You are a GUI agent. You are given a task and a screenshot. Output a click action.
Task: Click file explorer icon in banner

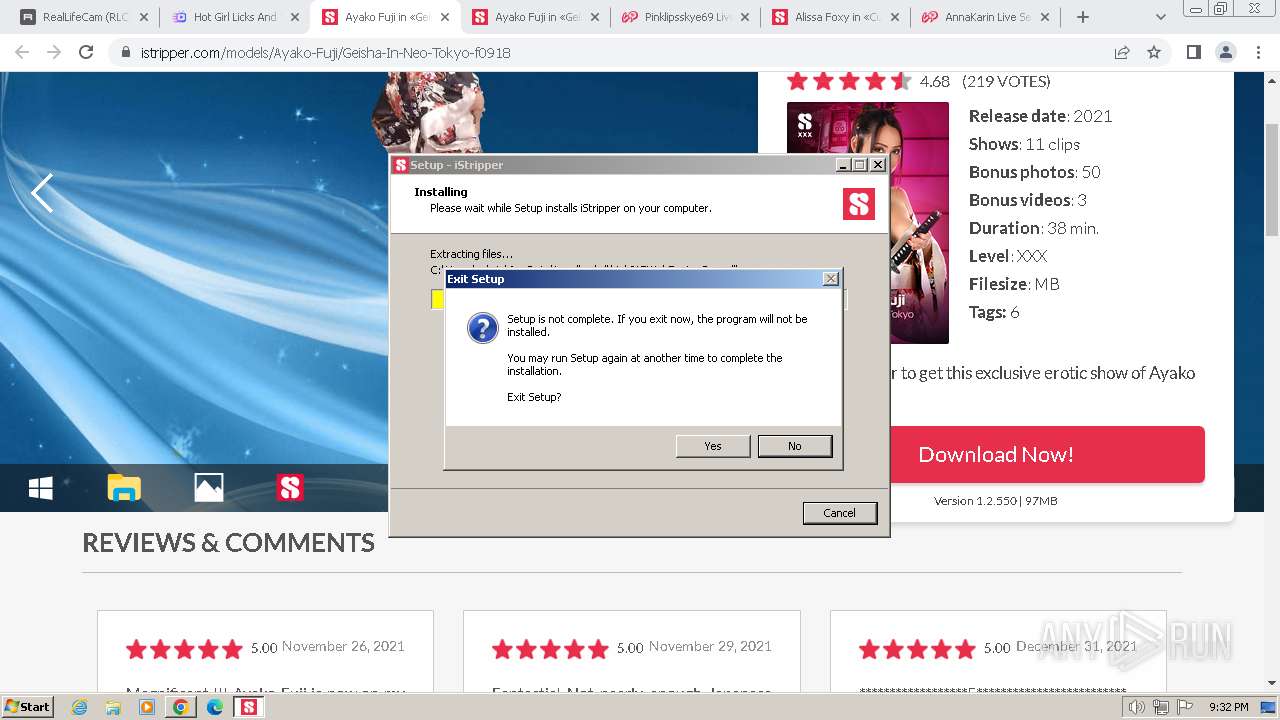[x=124, y=488]
